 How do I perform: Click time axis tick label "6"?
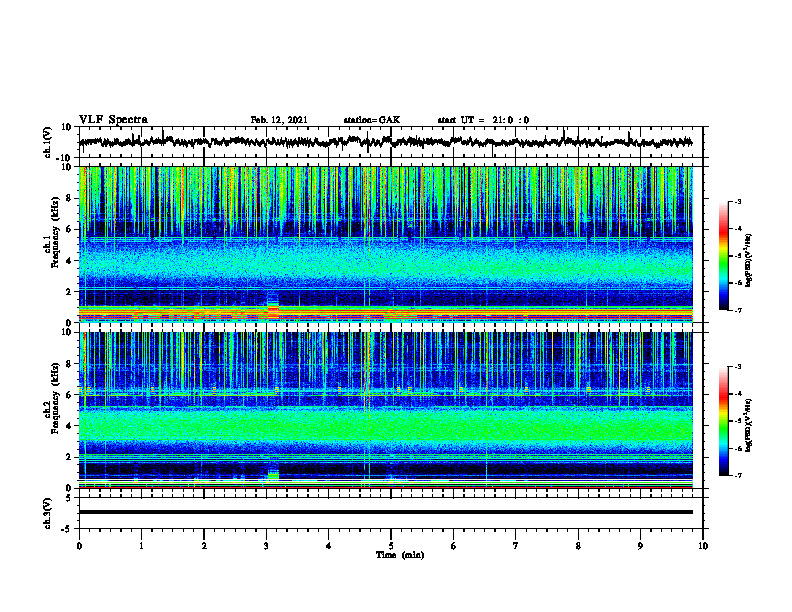(454, 546)
